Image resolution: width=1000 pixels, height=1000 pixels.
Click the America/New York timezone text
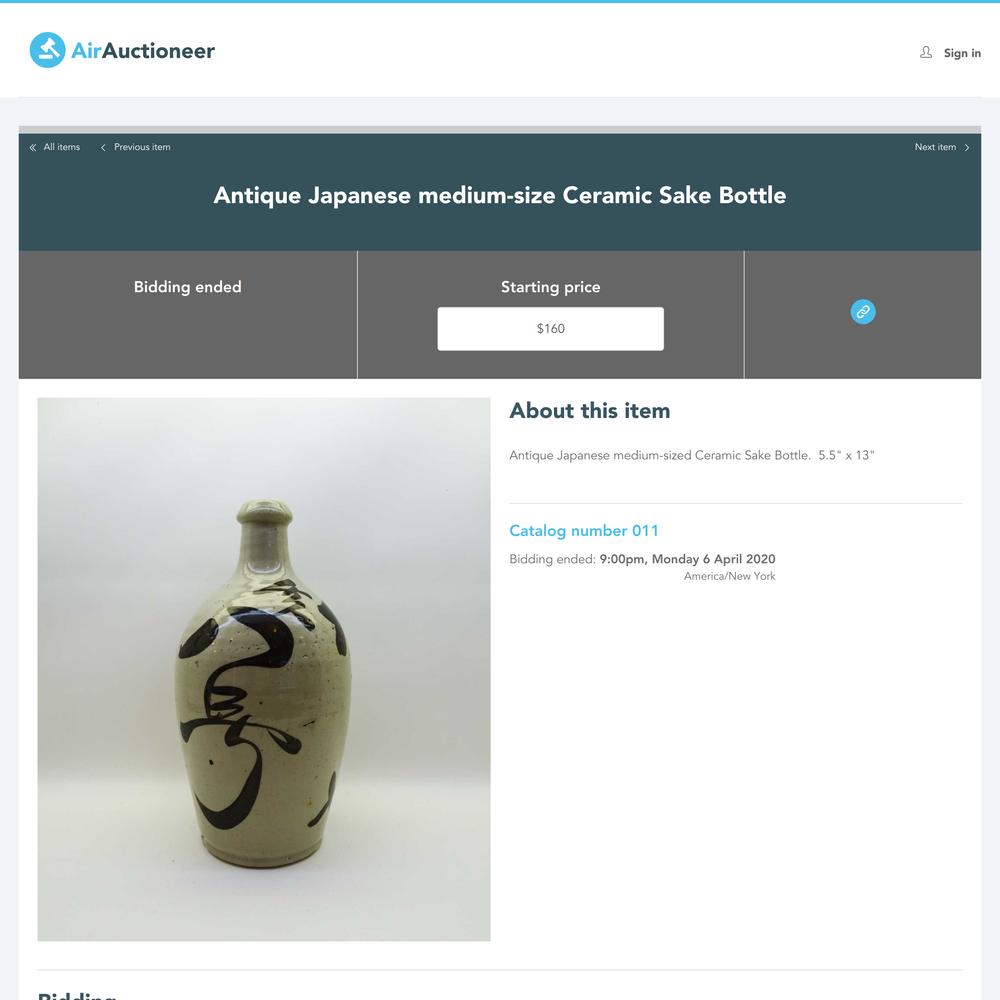coord(730,576)
